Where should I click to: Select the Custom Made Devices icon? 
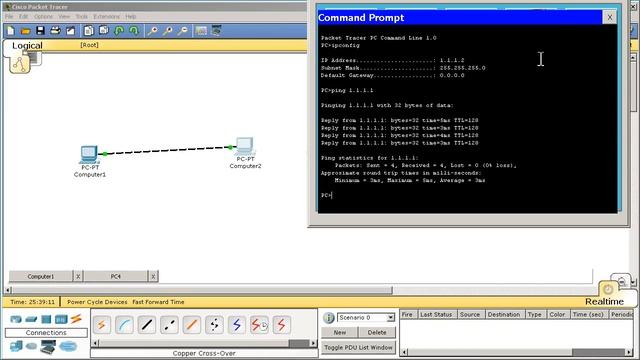[x=48, y=347]
